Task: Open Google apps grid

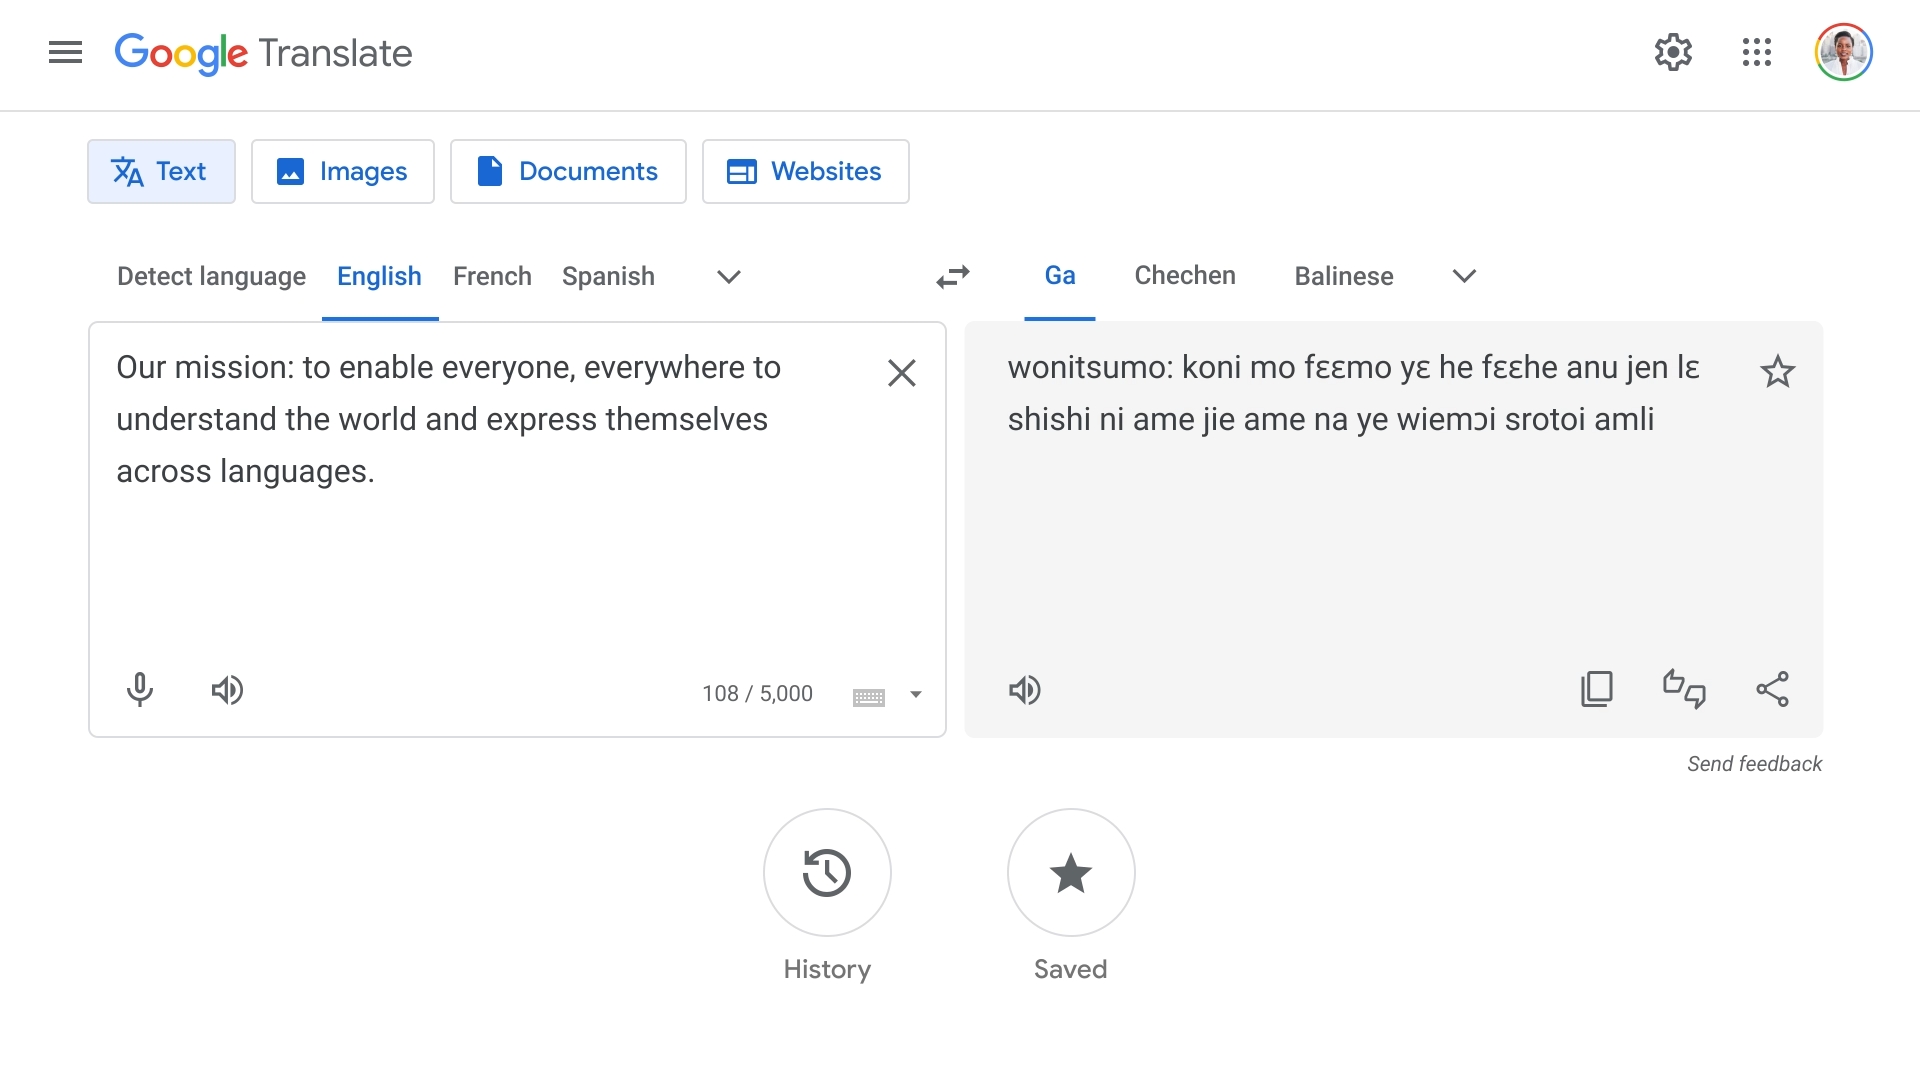Action: [x=1756, y=52]
